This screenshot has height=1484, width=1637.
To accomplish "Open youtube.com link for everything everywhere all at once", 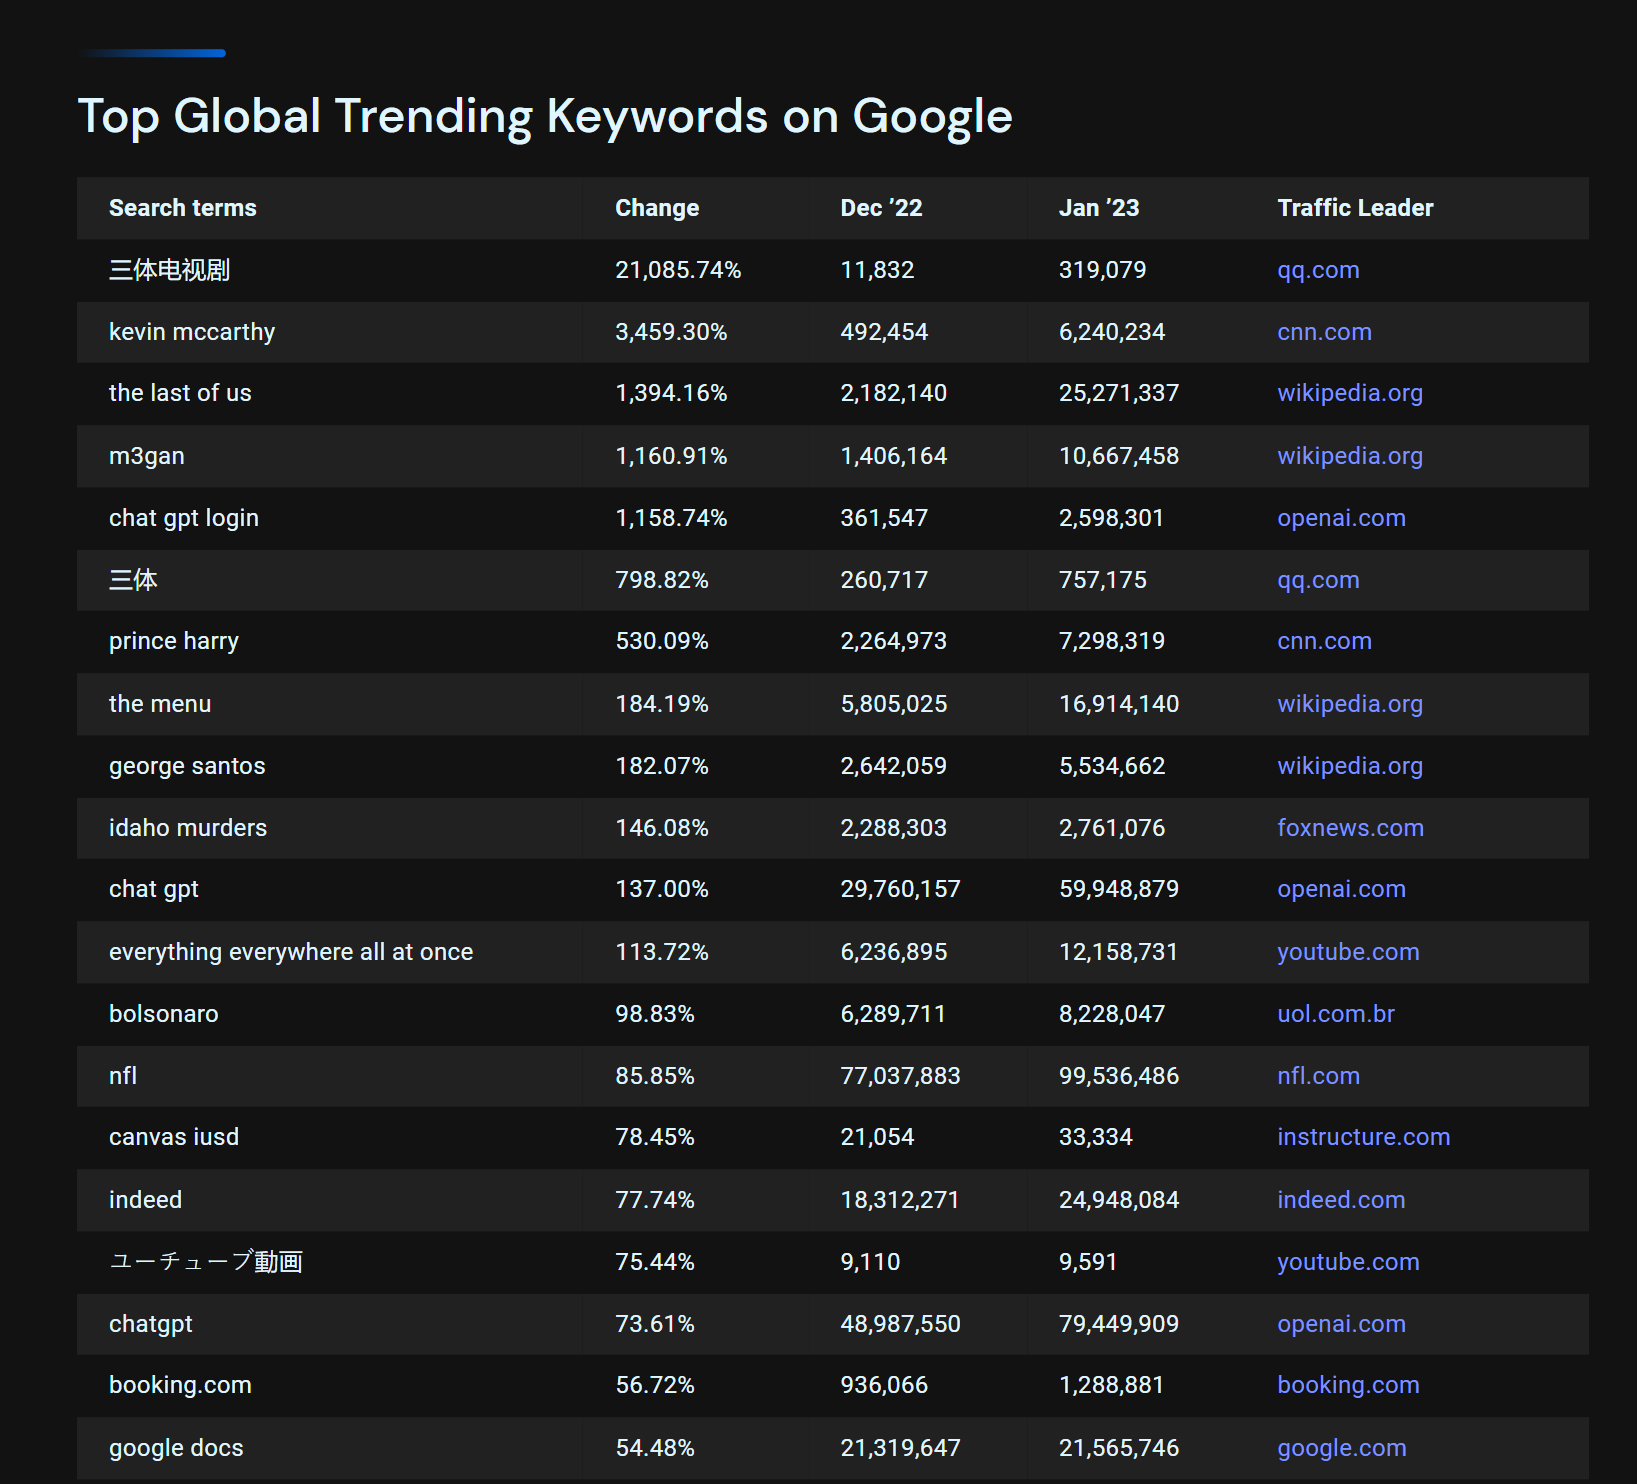I will click(1348, 952).
